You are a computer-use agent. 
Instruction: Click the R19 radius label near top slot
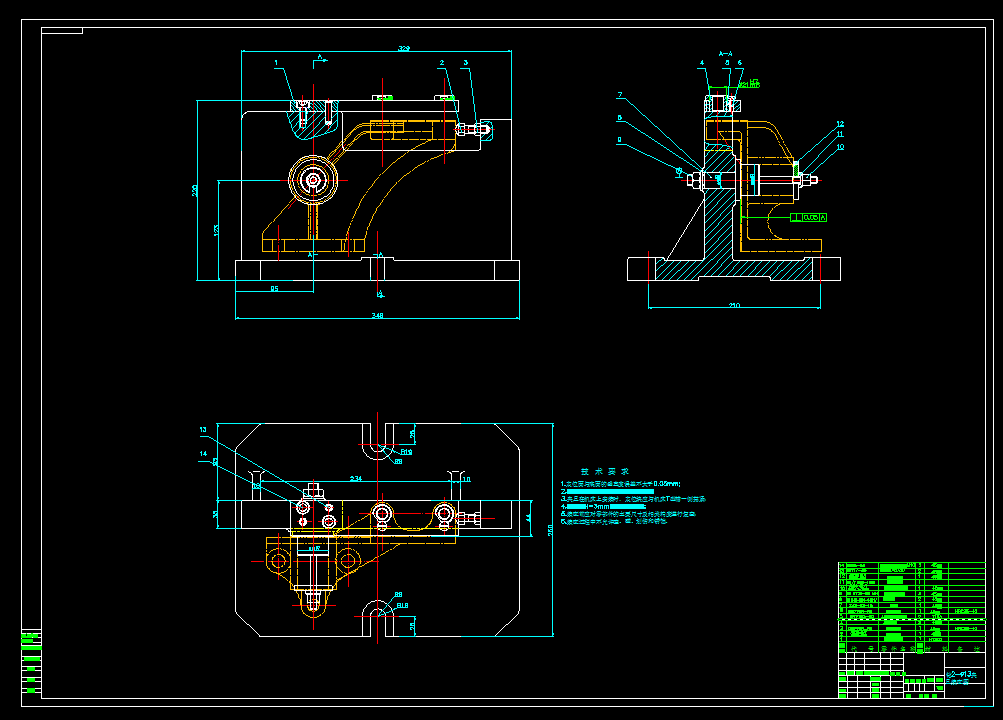click(407, 451)
